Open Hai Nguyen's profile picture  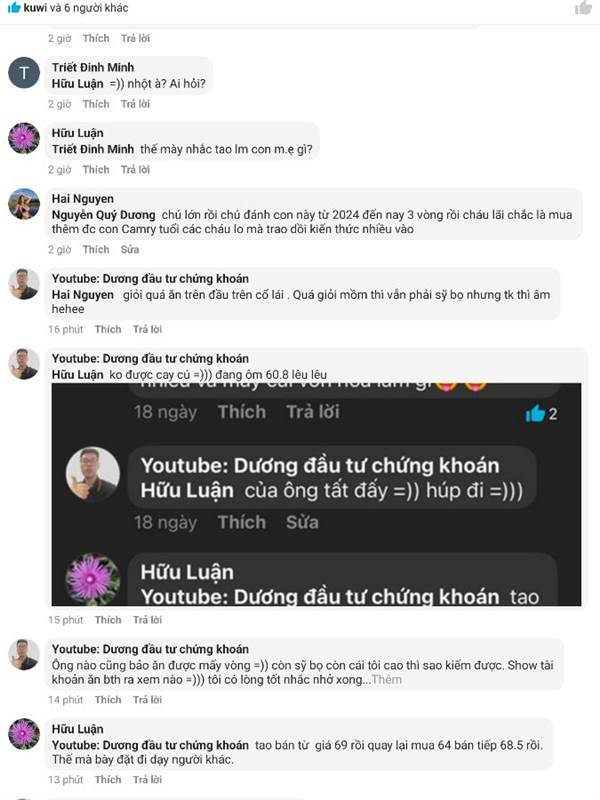pyautogui.click(x=24, y=204)
